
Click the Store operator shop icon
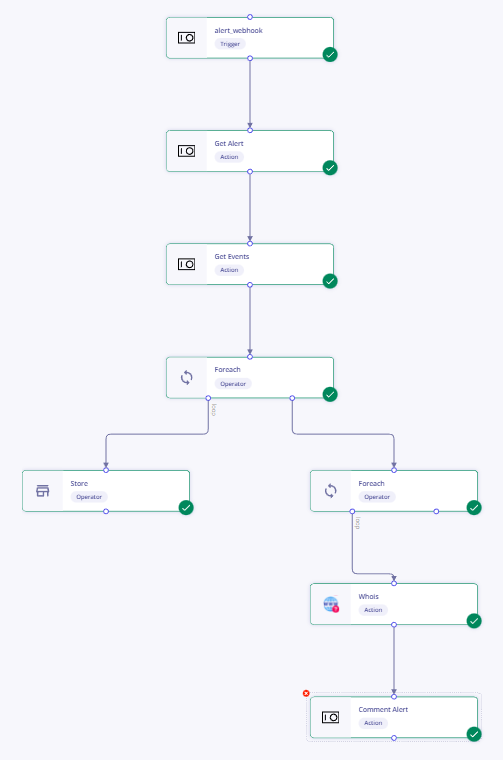[43, 491]
